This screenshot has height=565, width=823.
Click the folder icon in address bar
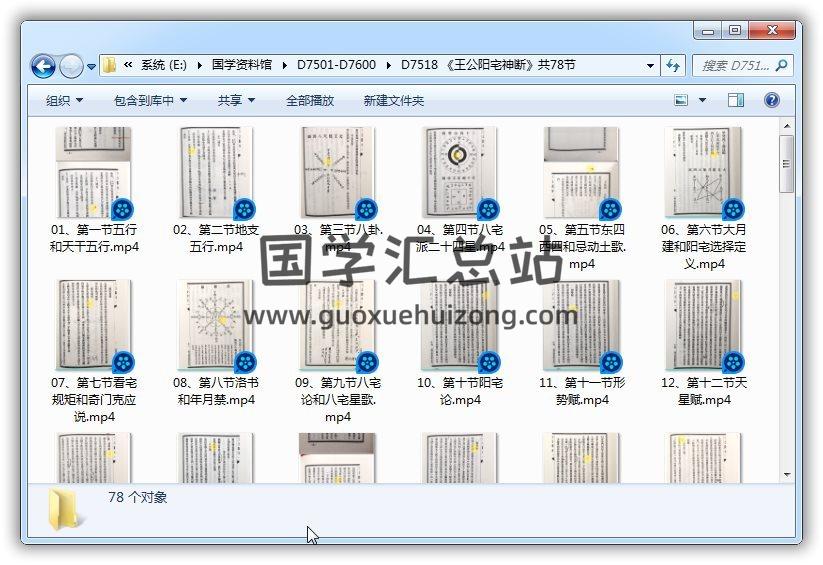click(x=109, y=65)
